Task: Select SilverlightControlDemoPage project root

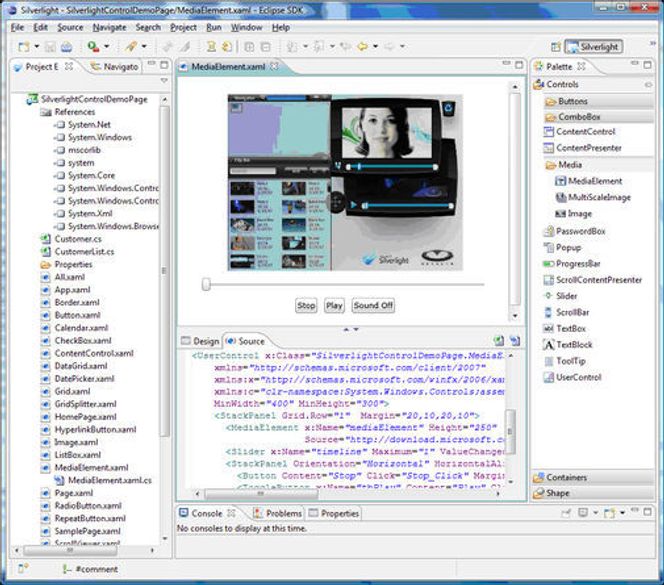Action: click(87, 99)
